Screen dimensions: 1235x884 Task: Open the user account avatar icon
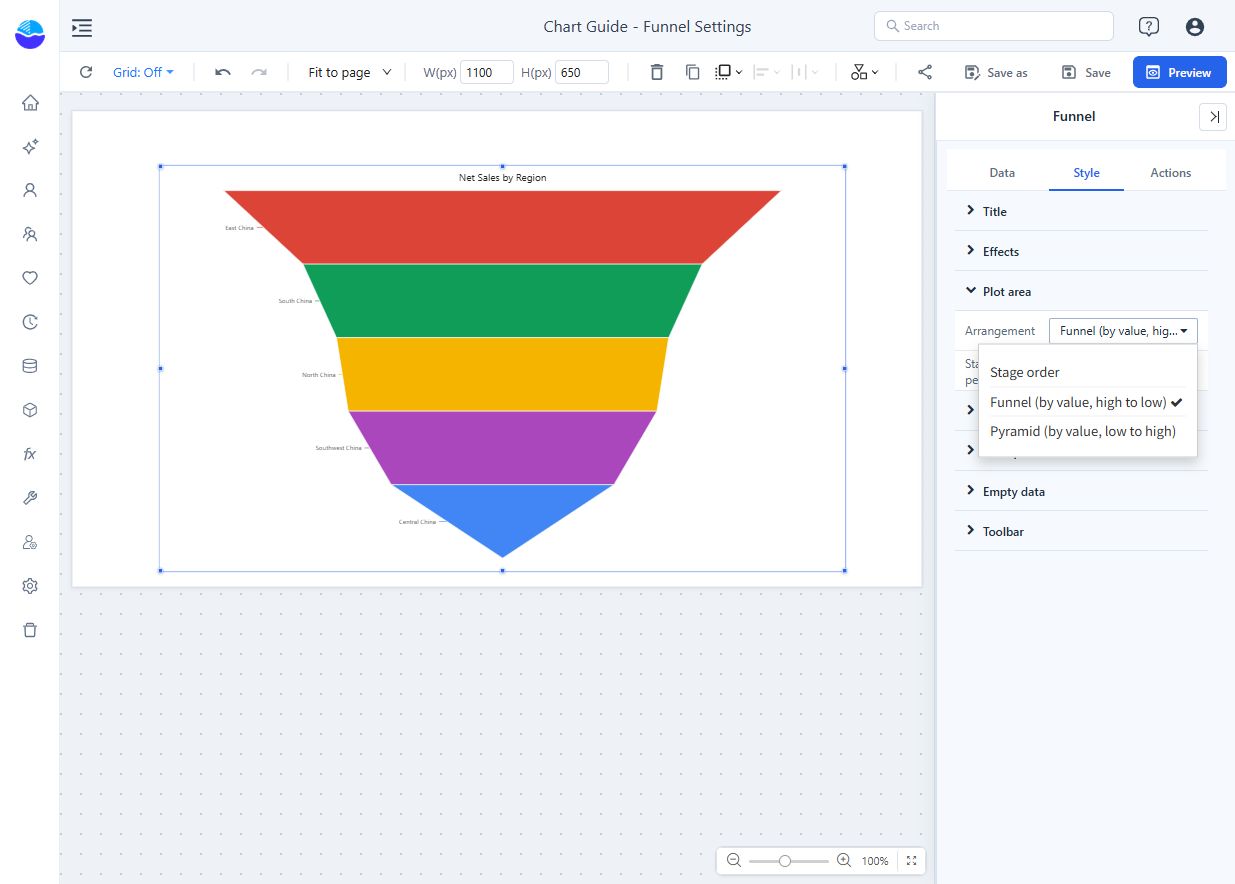click(1194, 27)
